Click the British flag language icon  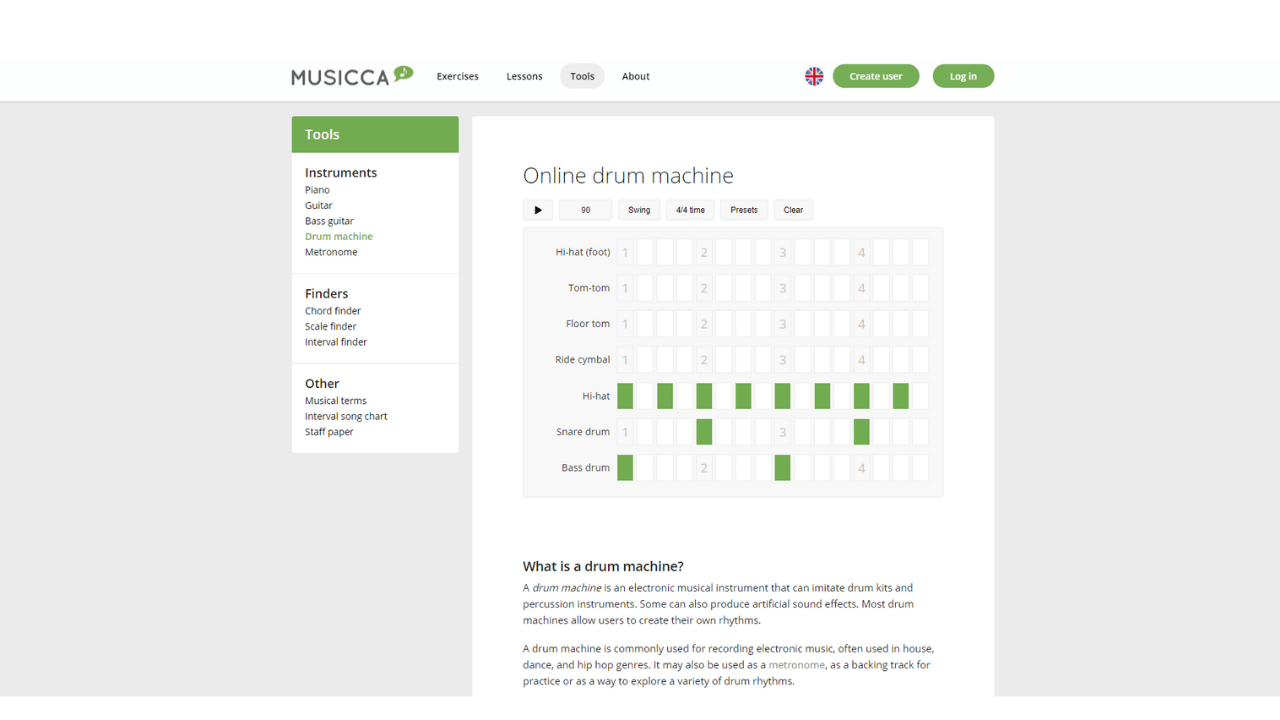coord(814,76)
